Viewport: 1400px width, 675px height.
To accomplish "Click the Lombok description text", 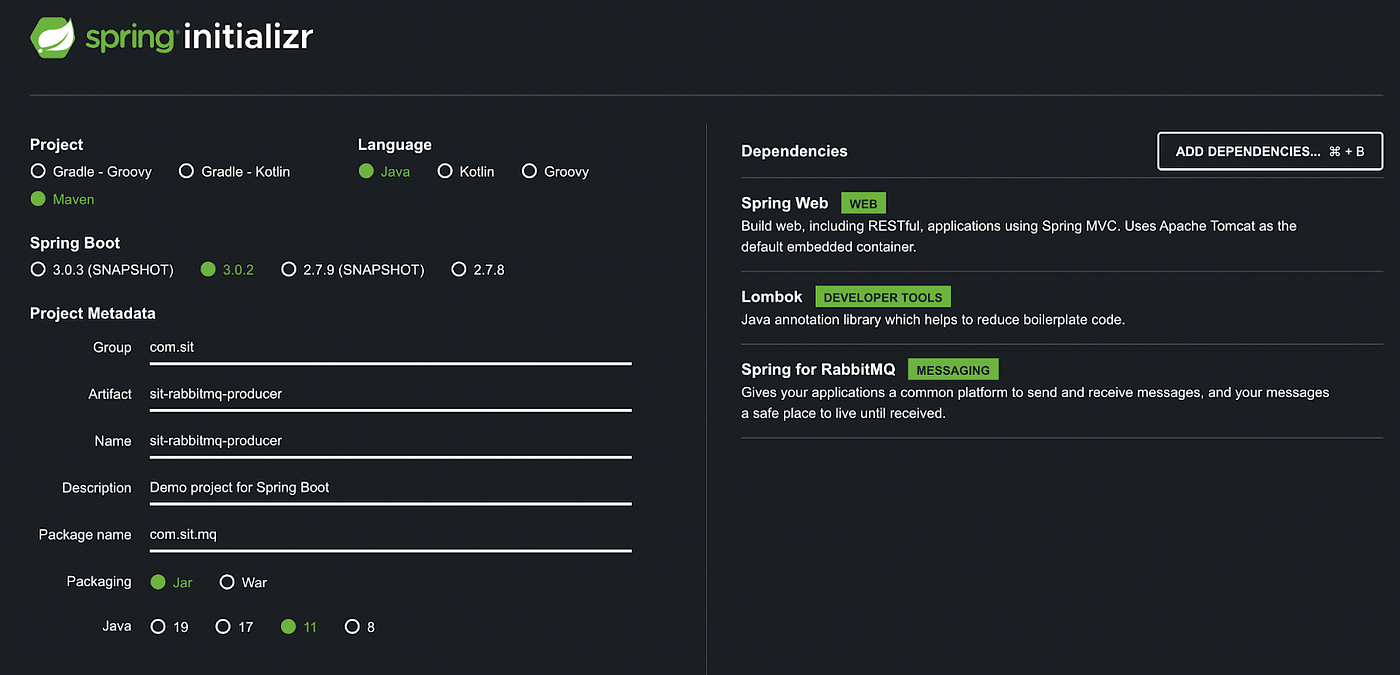I will [x=933, y=320].
